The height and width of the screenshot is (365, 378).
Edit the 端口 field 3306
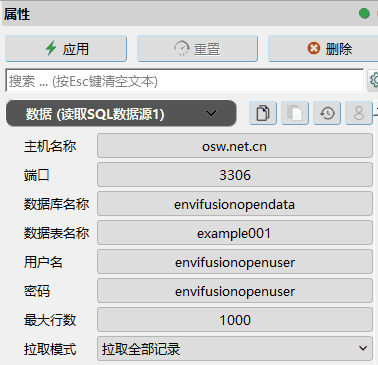pyautogui.click(x=235, y=175)
